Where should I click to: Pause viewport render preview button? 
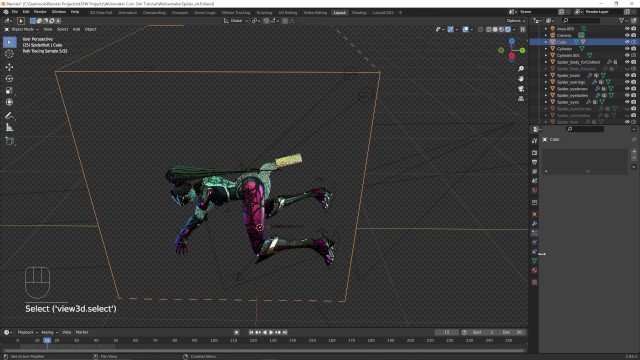(522, 29)
